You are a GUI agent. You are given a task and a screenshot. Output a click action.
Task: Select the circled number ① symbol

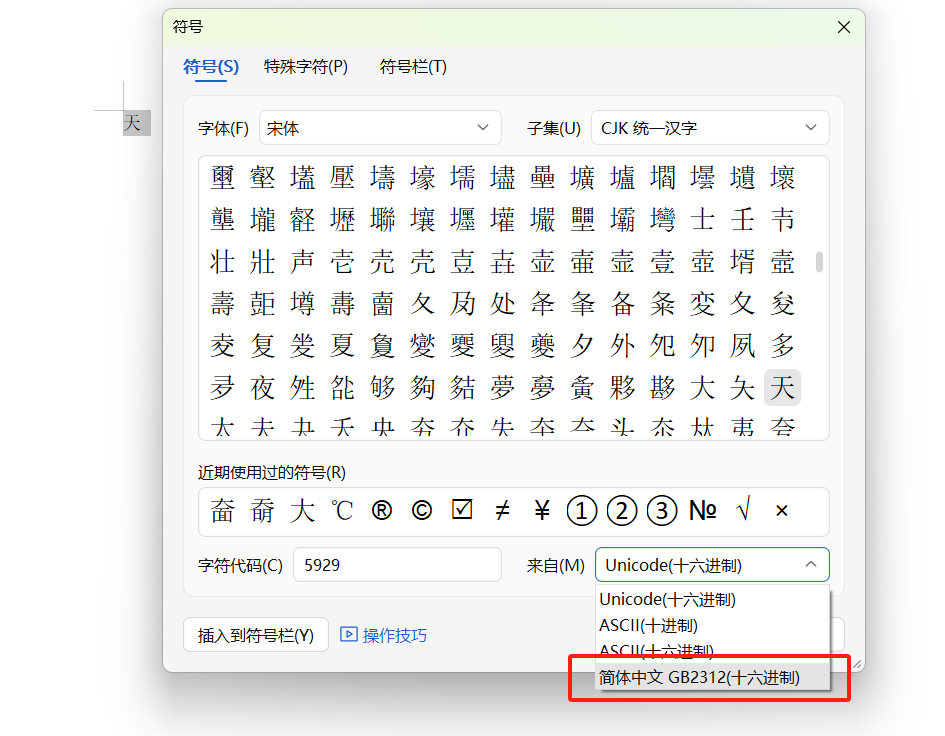581,510
